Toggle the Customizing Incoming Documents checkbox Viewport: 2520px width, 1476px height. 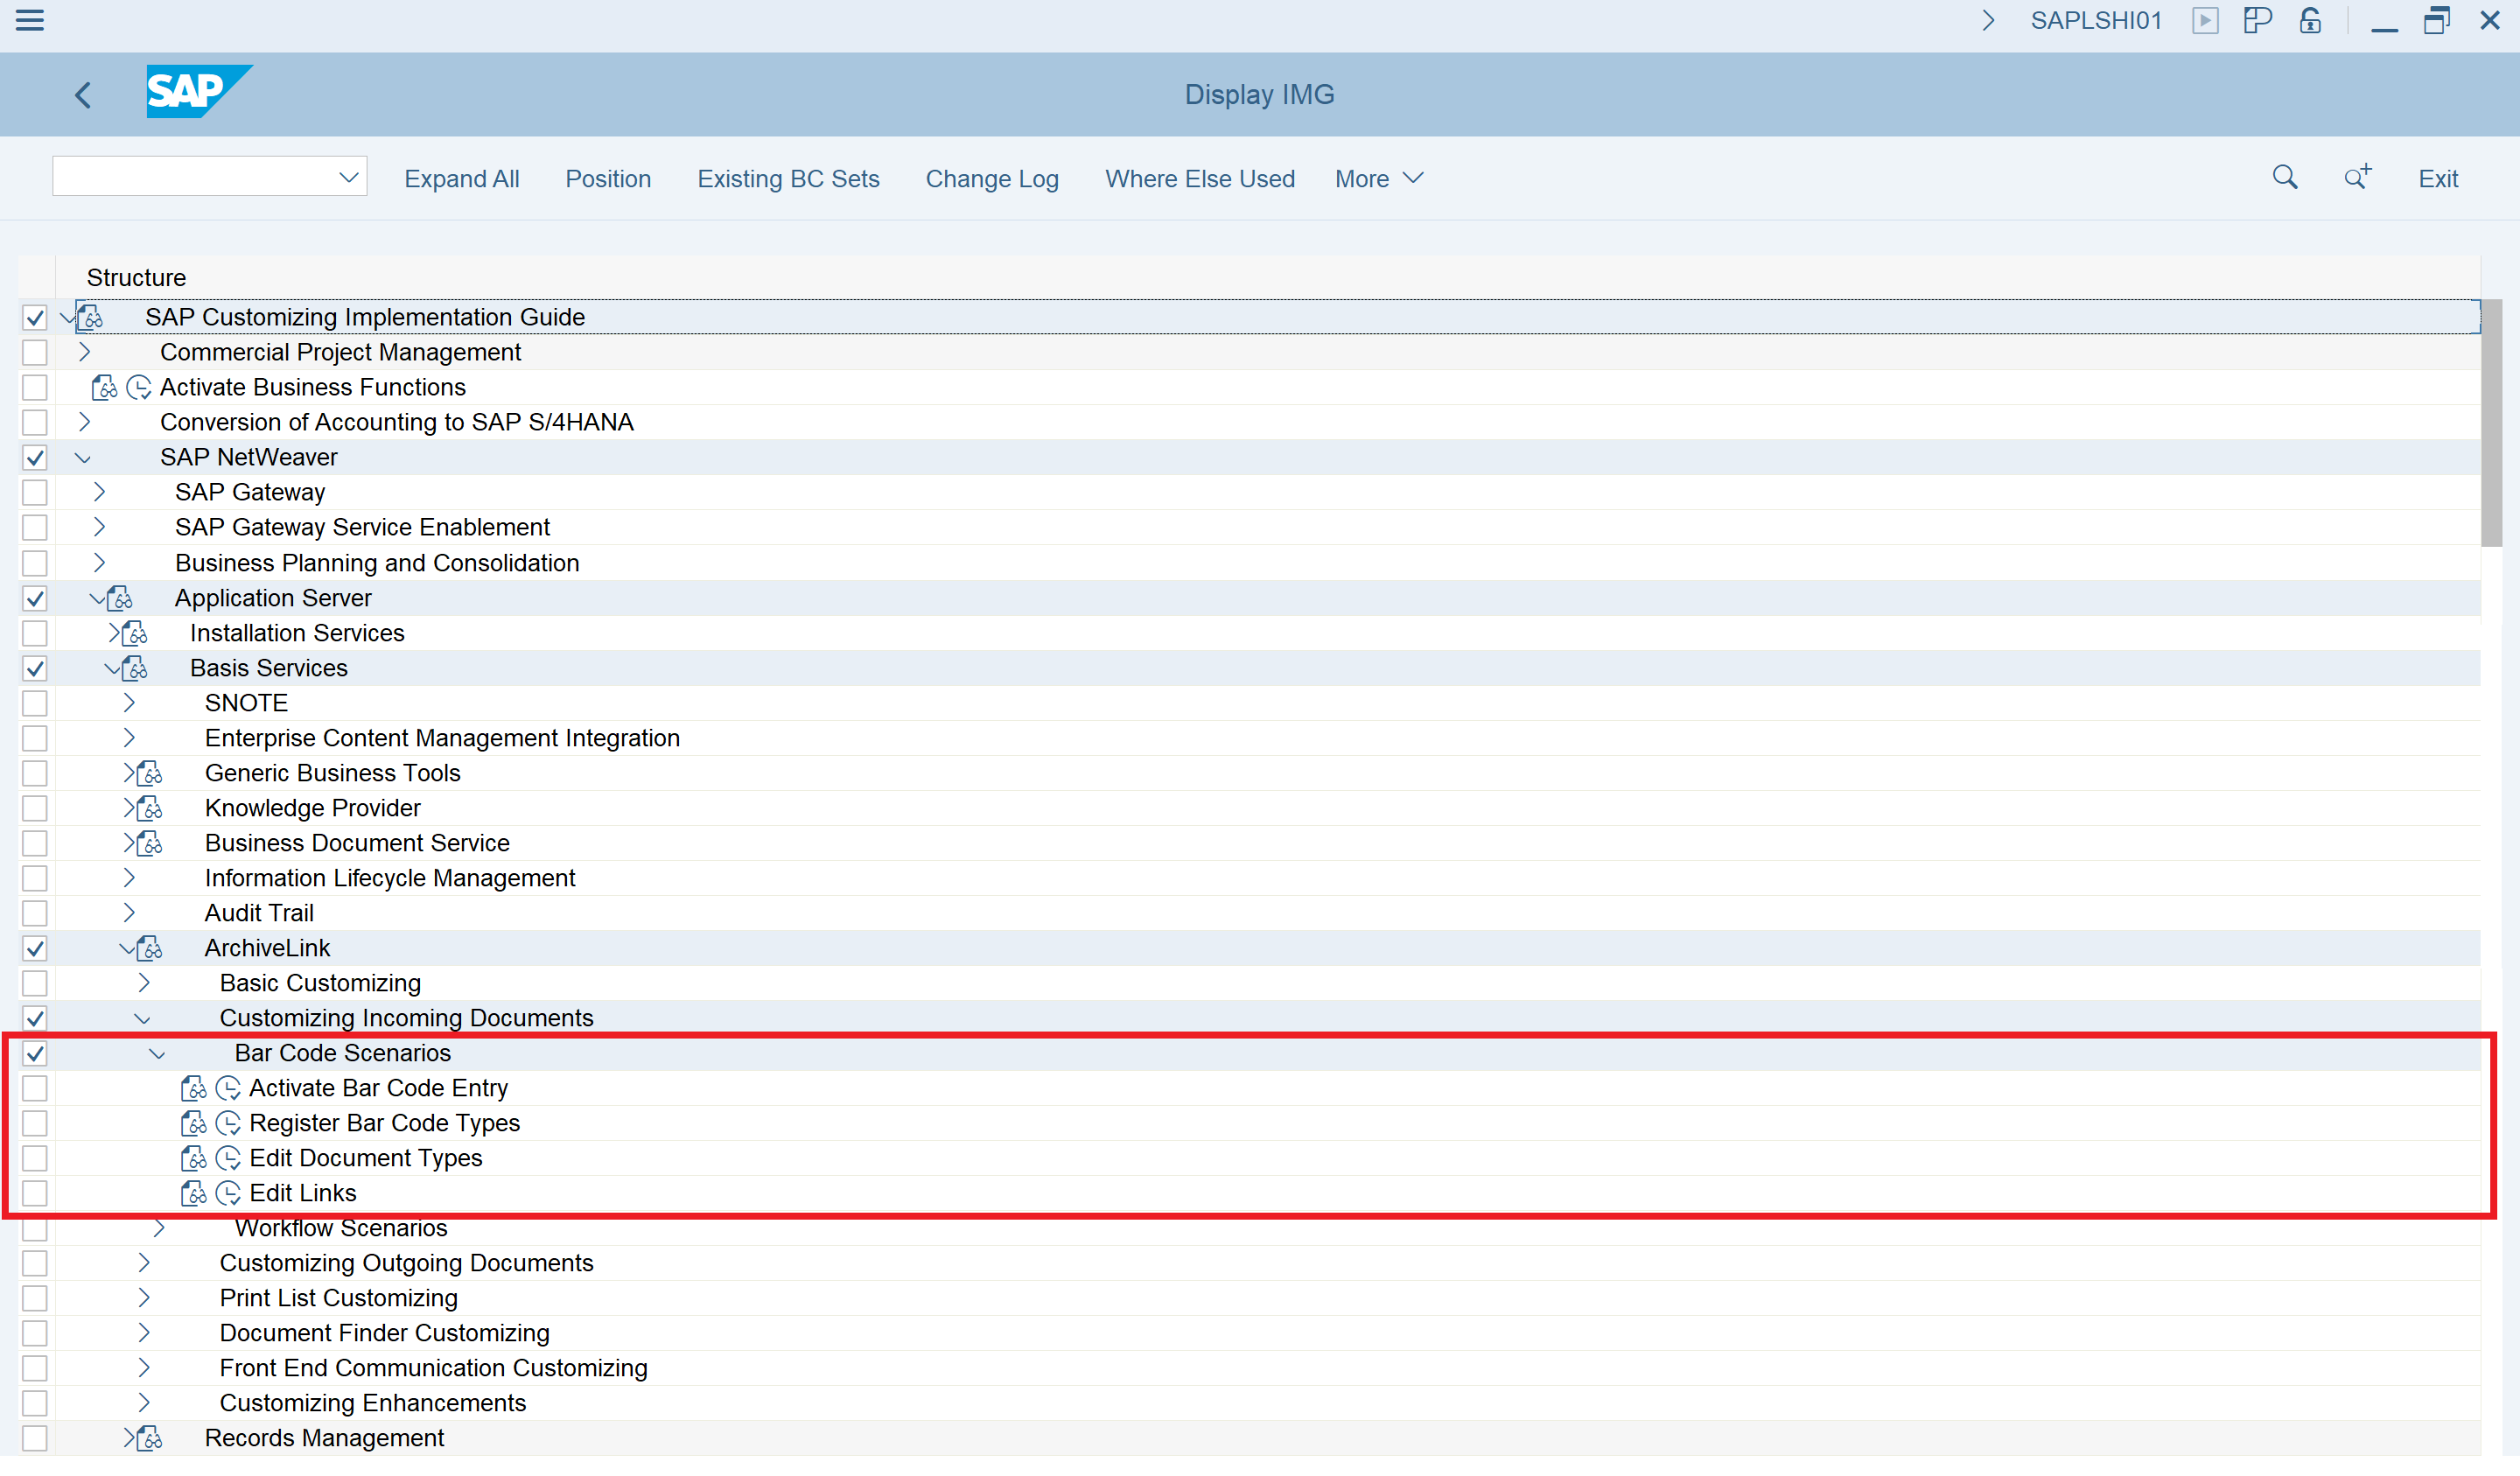coord(38,1018)
